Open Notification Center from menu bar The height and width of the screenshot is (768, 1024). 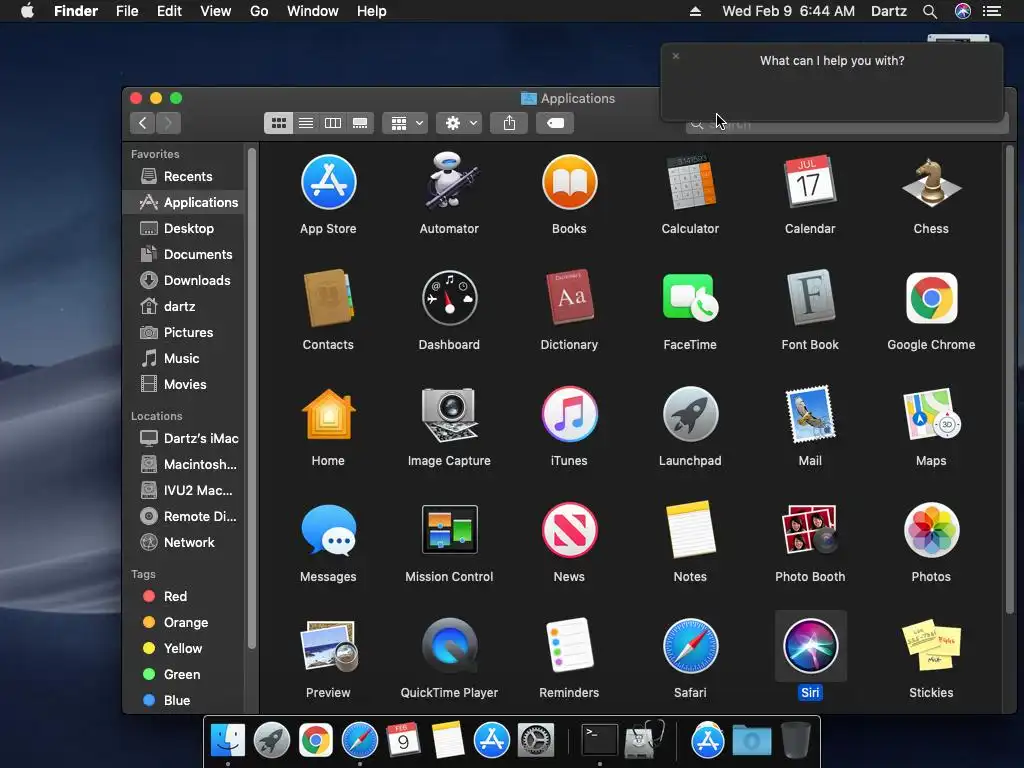coord(992,11)
